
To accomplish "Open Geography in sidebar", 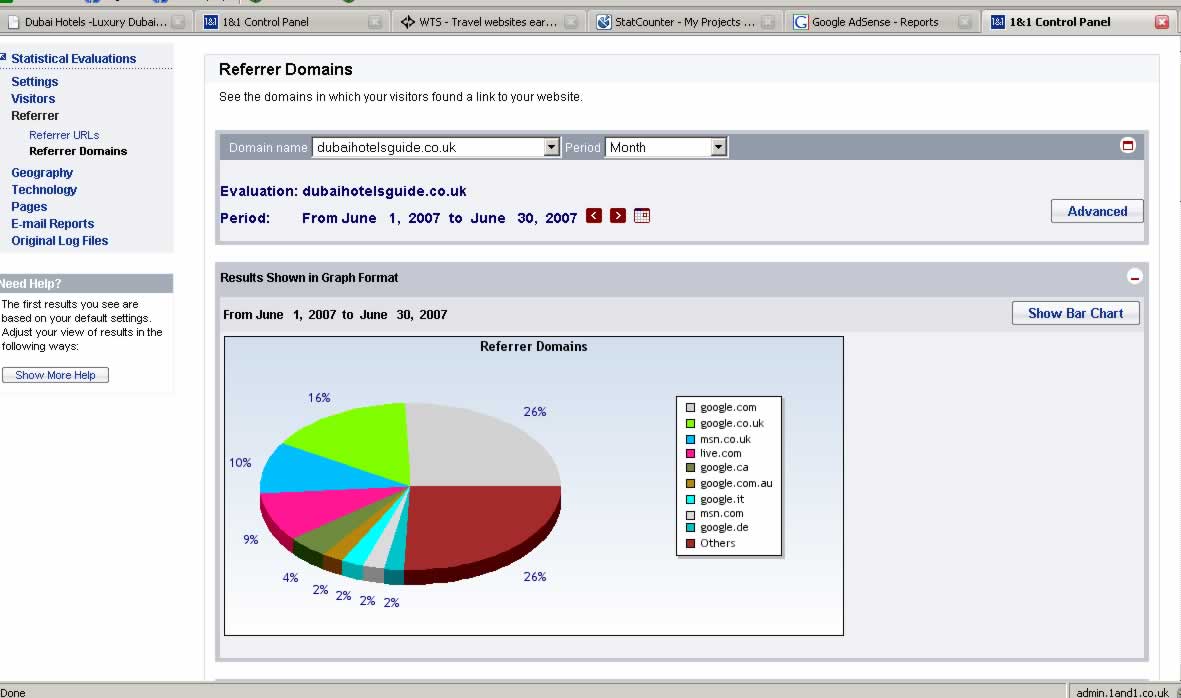I will (42, 172).
